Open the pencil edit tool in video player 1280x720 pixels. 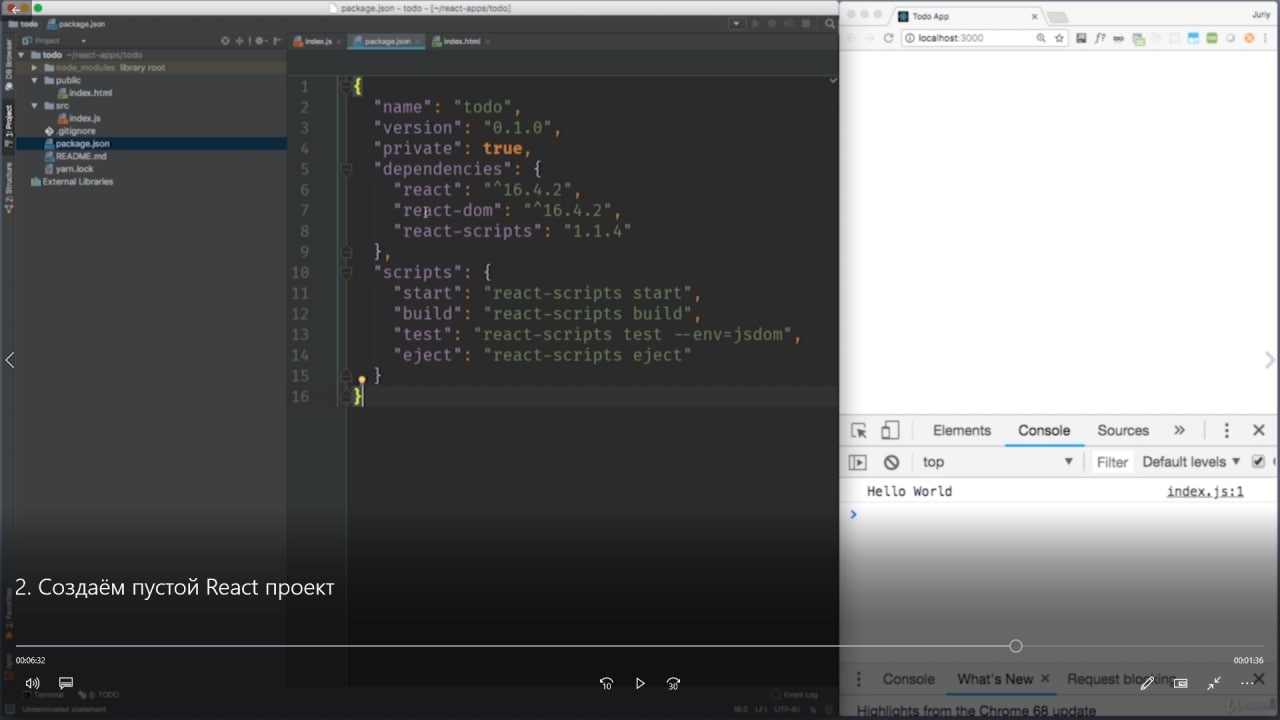tap(1147, 684)
